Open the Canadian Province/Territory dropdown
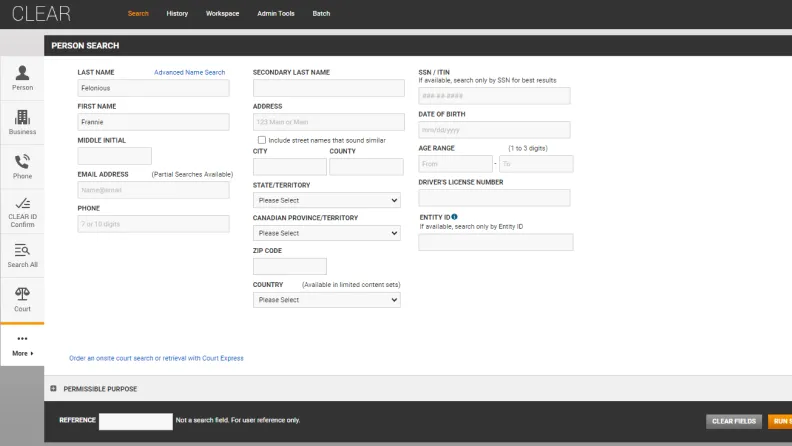Image resolution: width=792 pixels, height=446 pixels. [326, 233]
